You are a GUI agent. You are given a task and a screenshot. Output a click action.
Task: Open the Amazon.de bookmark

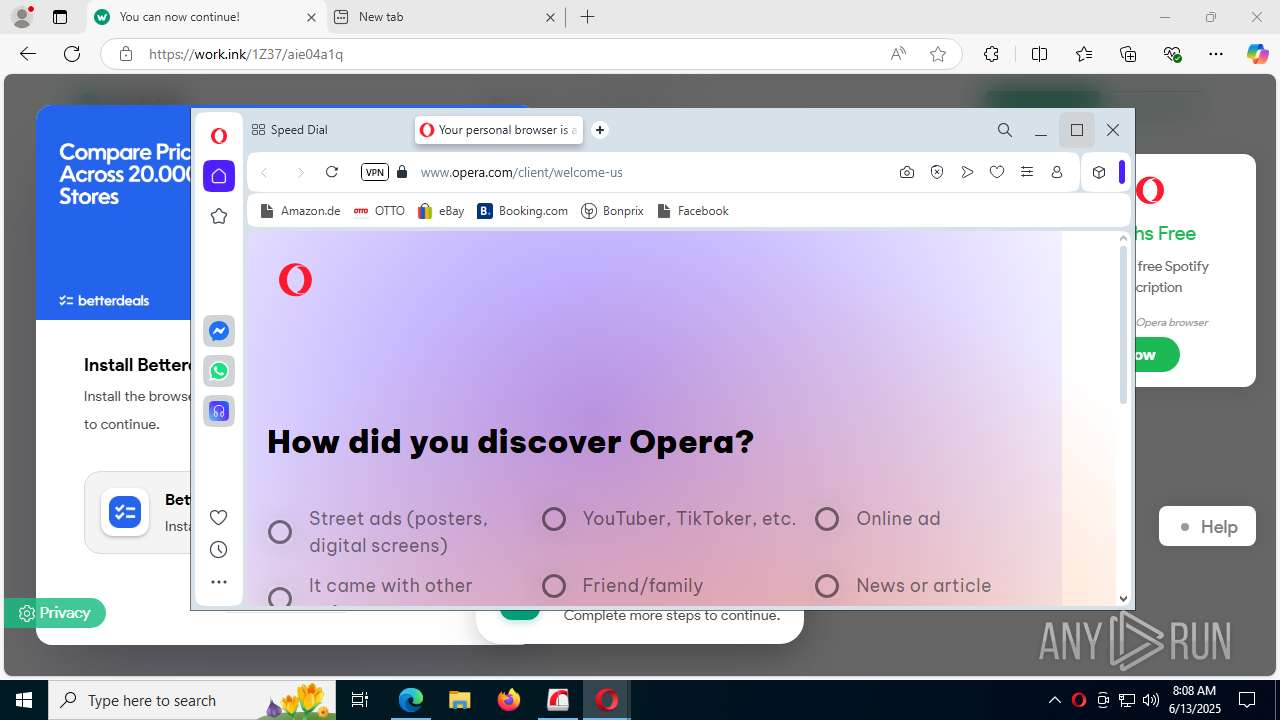(x=300, y=211)
